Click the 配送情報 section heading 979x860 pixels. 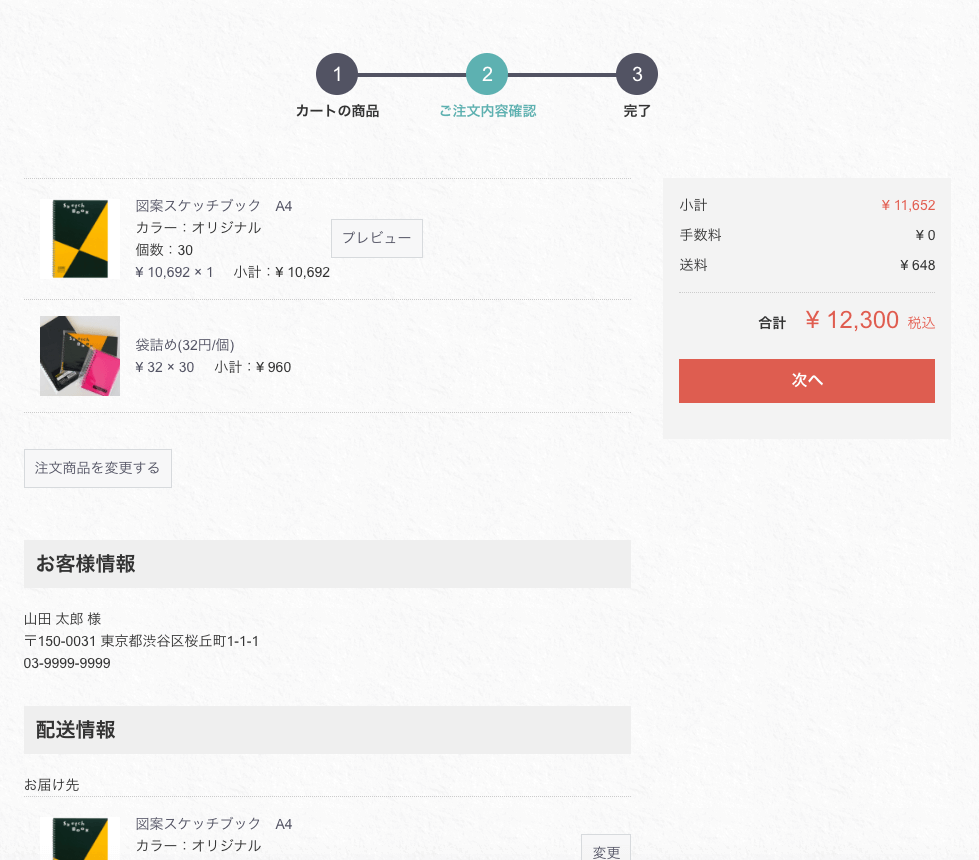coord(76,730)
